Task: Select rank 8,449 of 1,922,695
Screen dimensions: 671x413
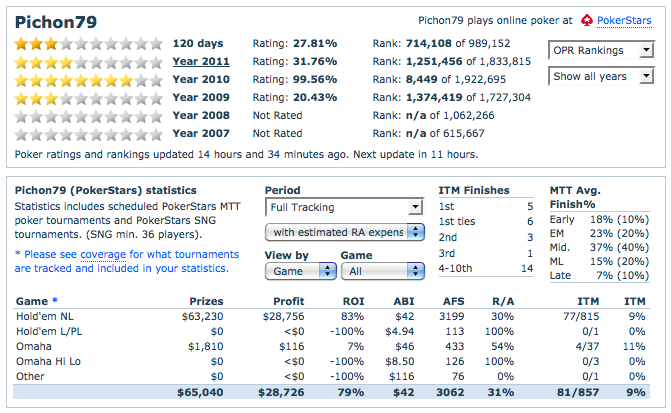Action: [x=455, y=80]
